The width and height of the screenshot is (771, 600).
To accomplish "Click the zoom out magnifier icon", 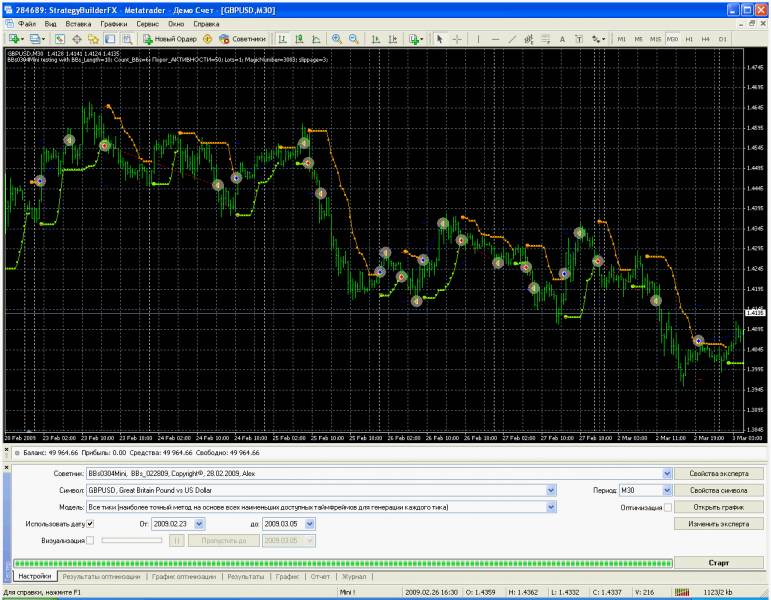I will (353, 38).
